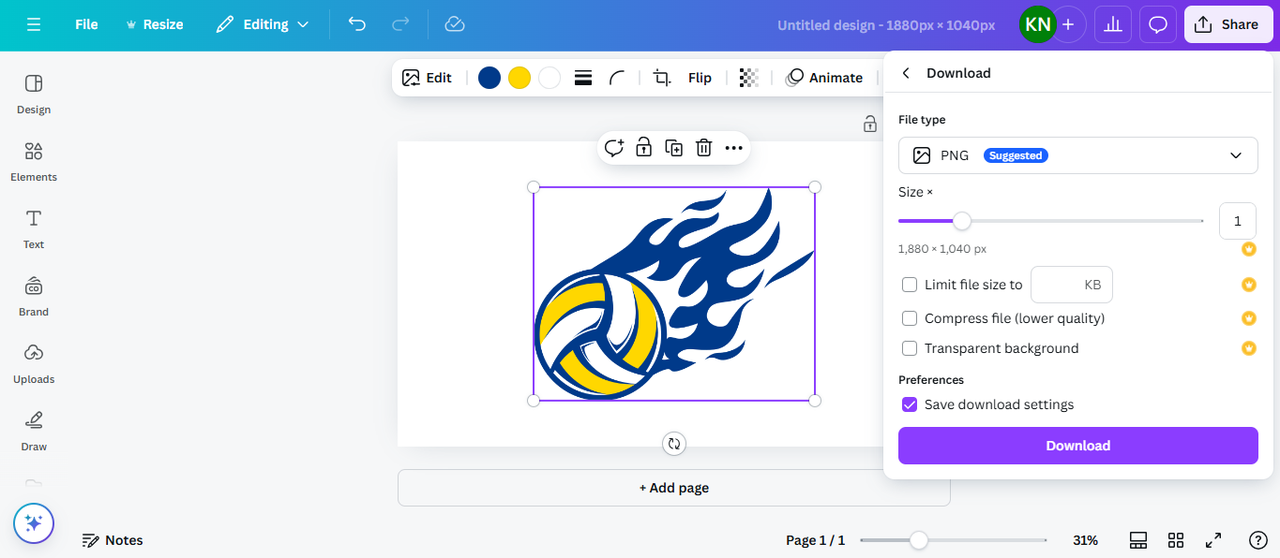Open more options three-dot menu
The image size is (1280, 558).
click(734, 148)
